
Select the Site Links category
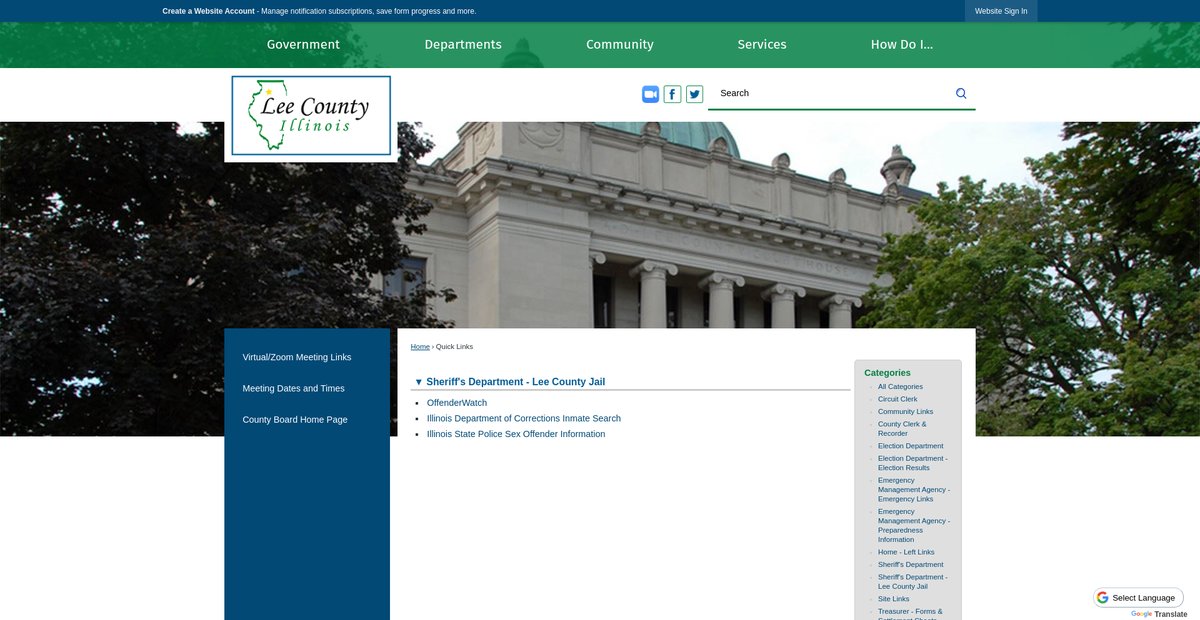pyautogui.click(x=894, y=599)
